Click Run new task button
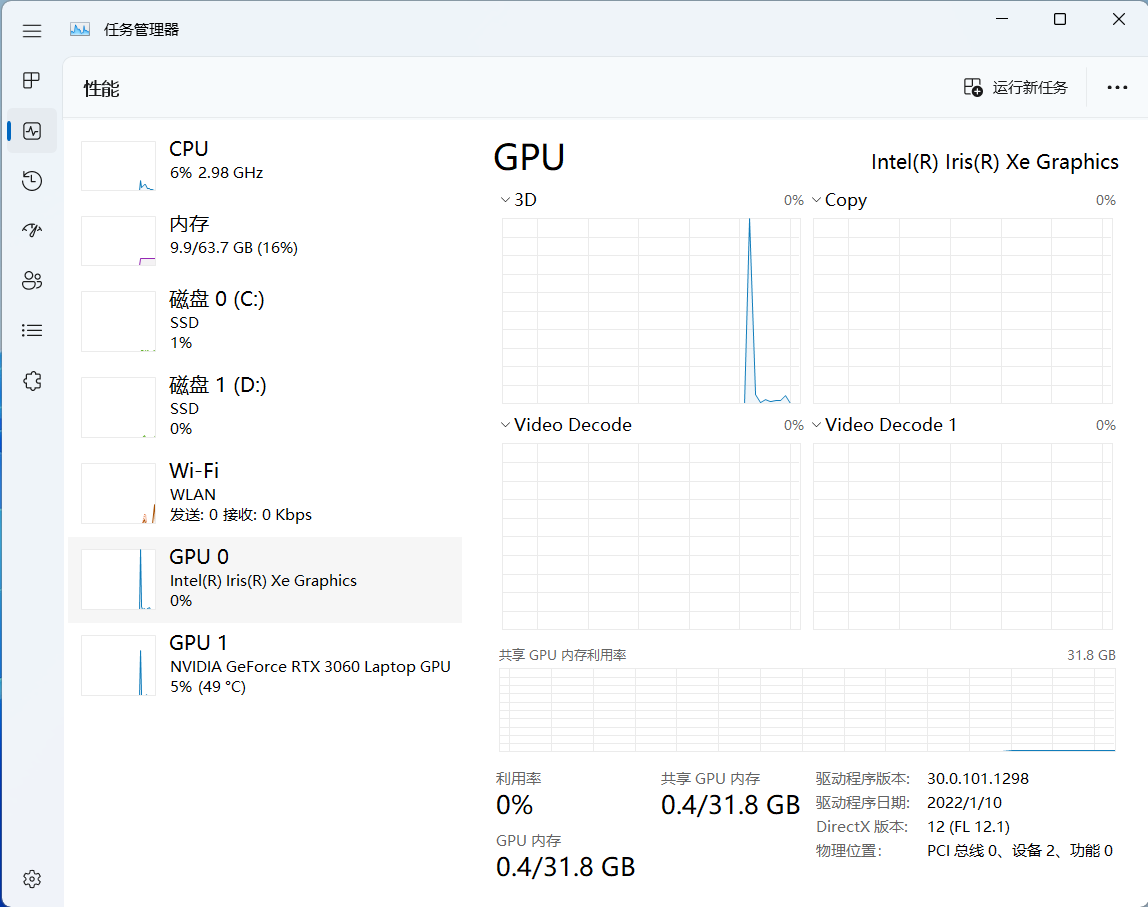1148x907 pixels. click(x=1016, y=88)
